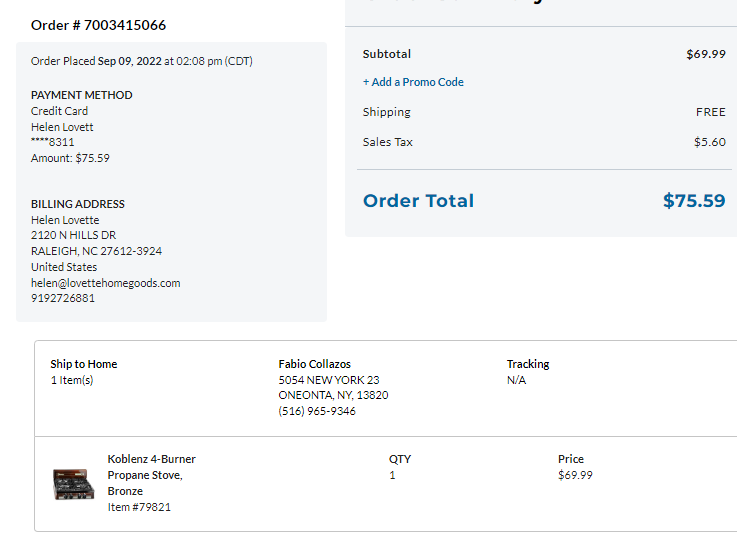This screenshot has width=737, height=556.
Task: Click the Add a Promo Code link
Action: point(413,82)
